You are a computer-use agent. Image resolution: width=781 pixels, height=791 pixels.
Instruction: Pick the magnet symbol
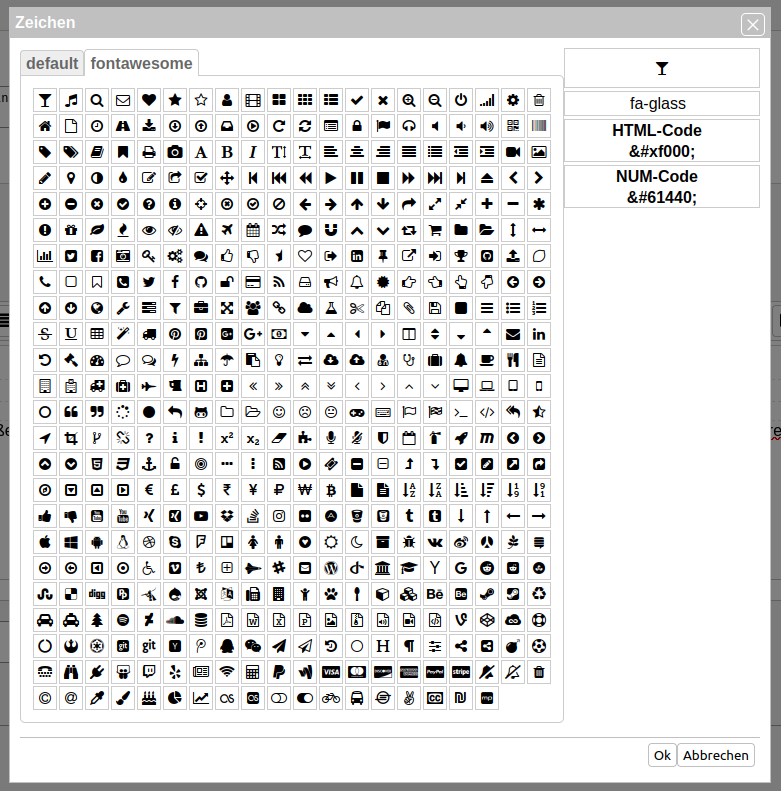pyautogui.click(x=331, y=230)
